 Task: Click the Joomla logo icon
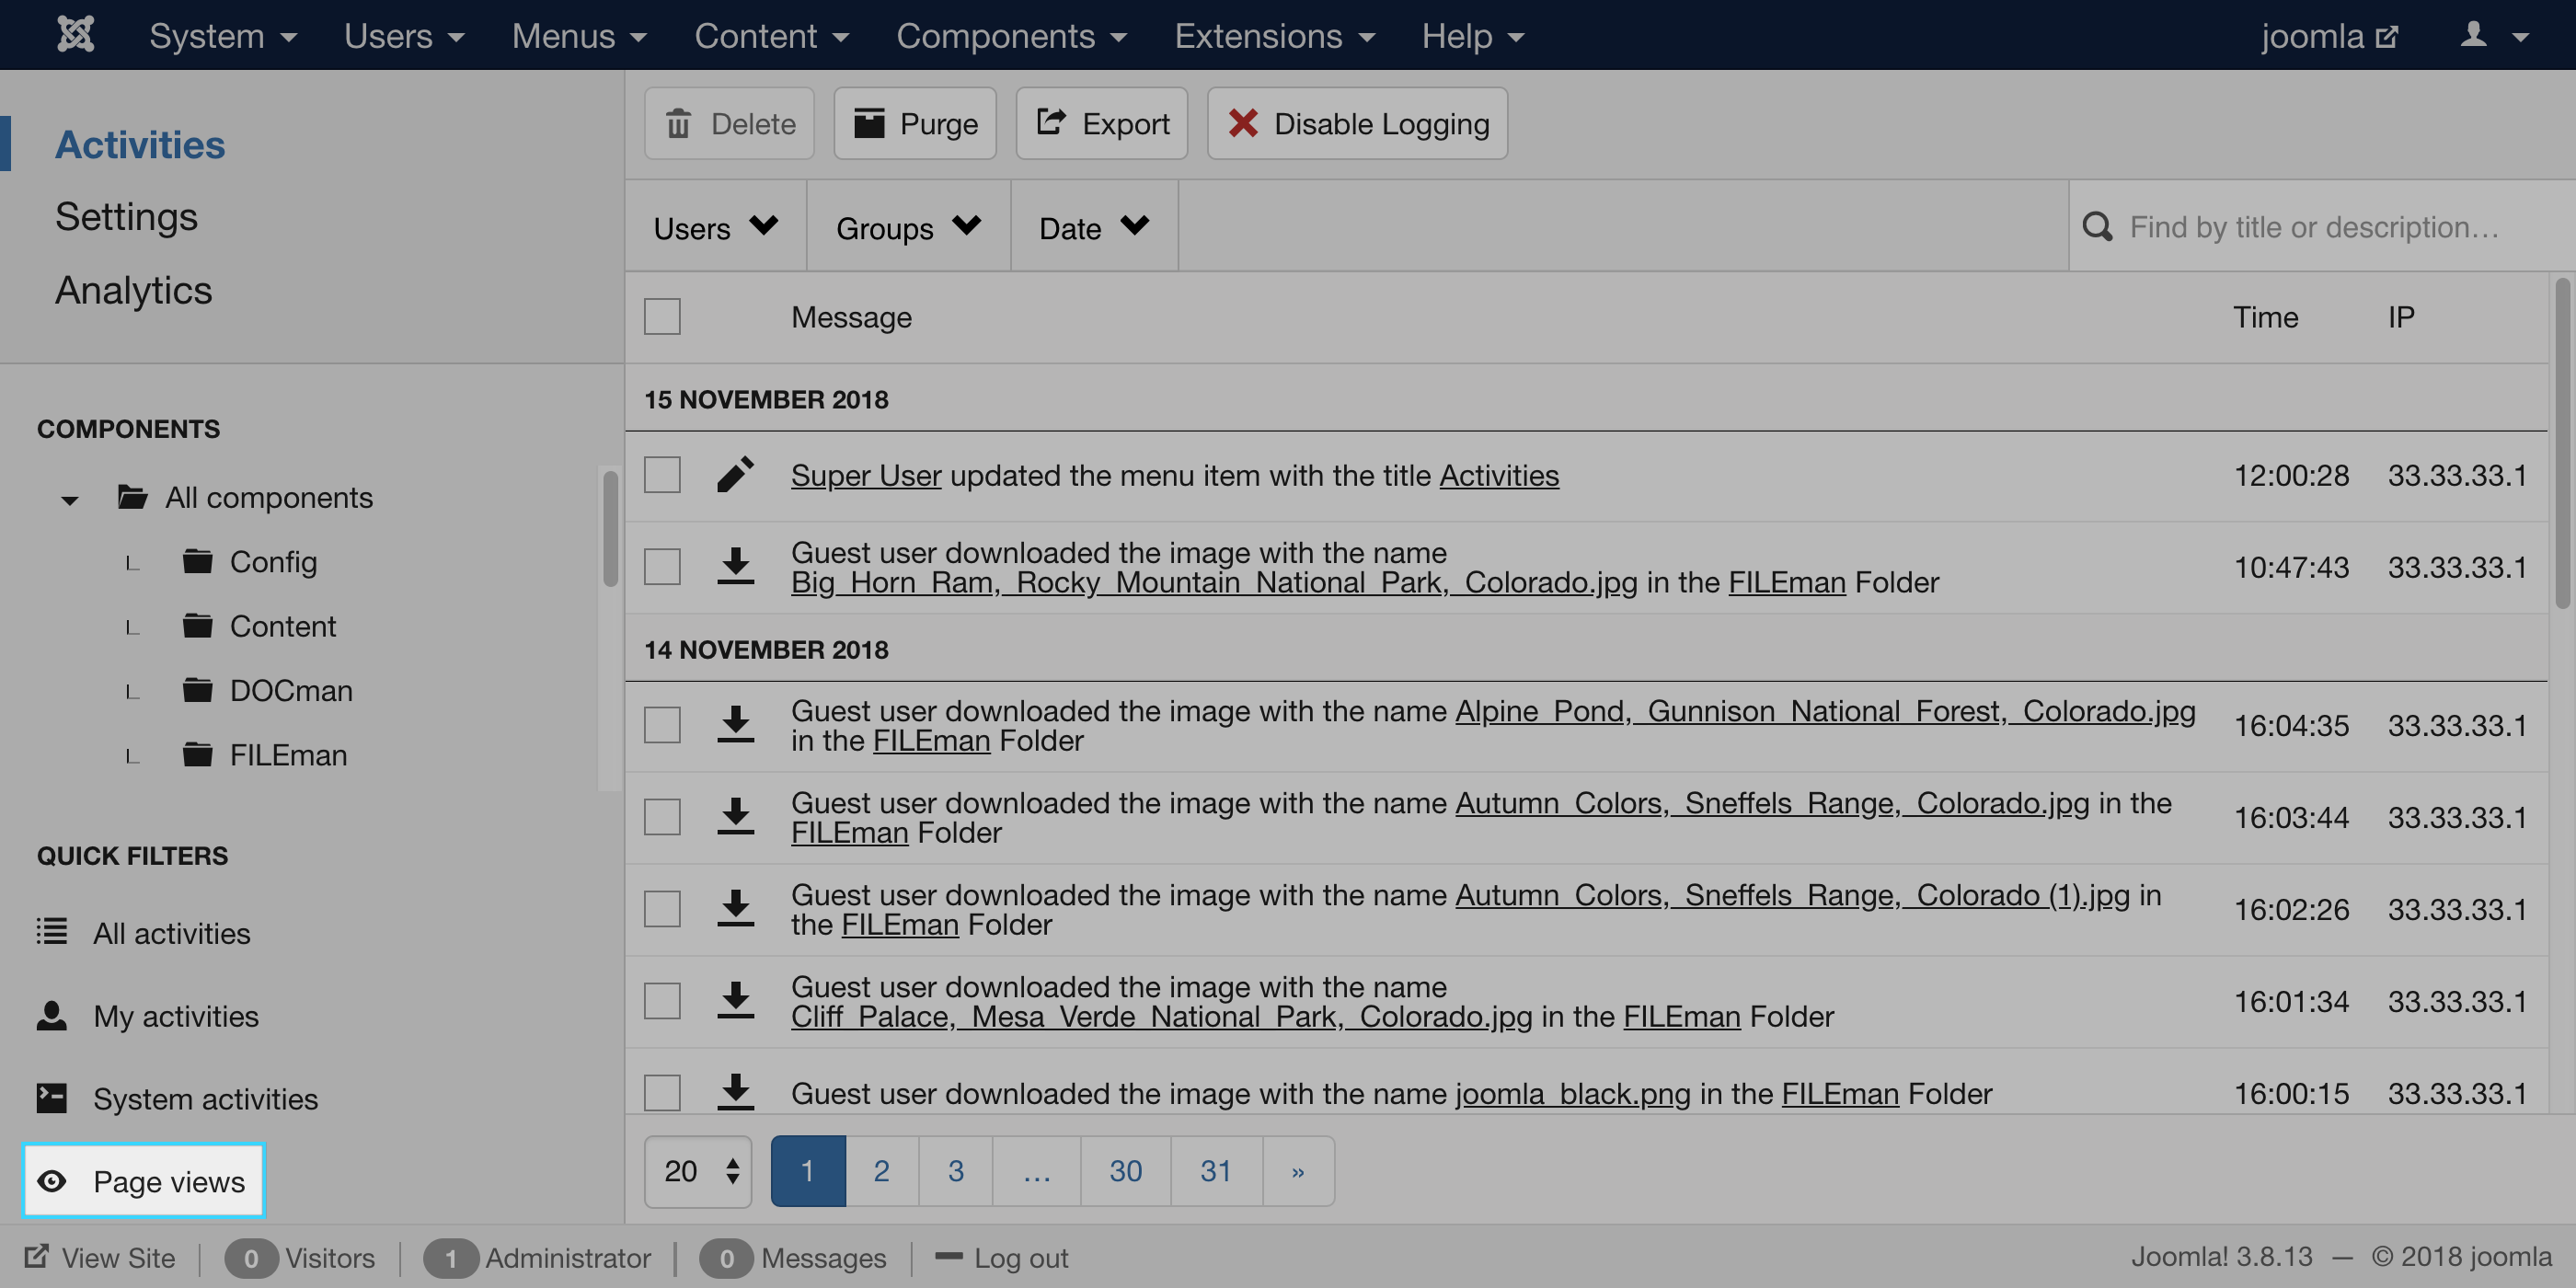click(75, 35)
